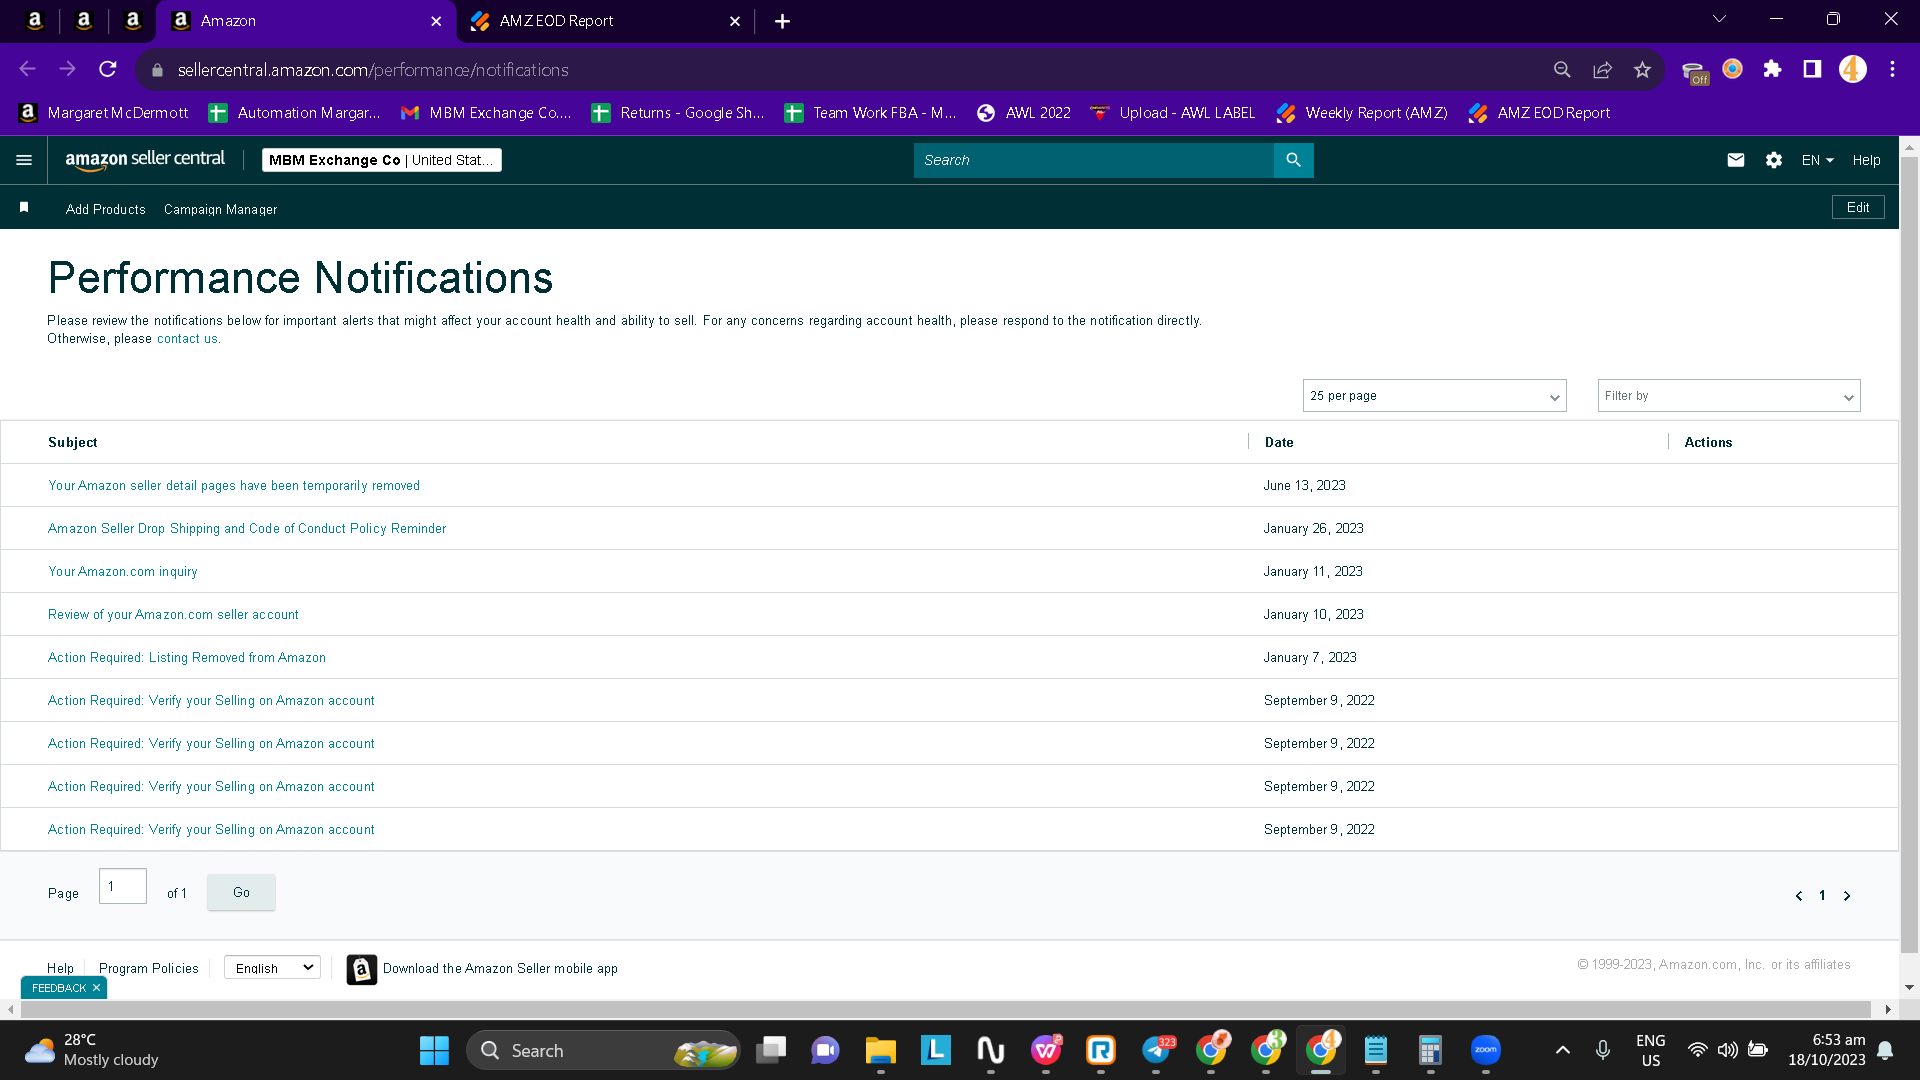Open Chrome extensions puzzle icon
The image size is (1920, 1080).
coord(1772,69)
